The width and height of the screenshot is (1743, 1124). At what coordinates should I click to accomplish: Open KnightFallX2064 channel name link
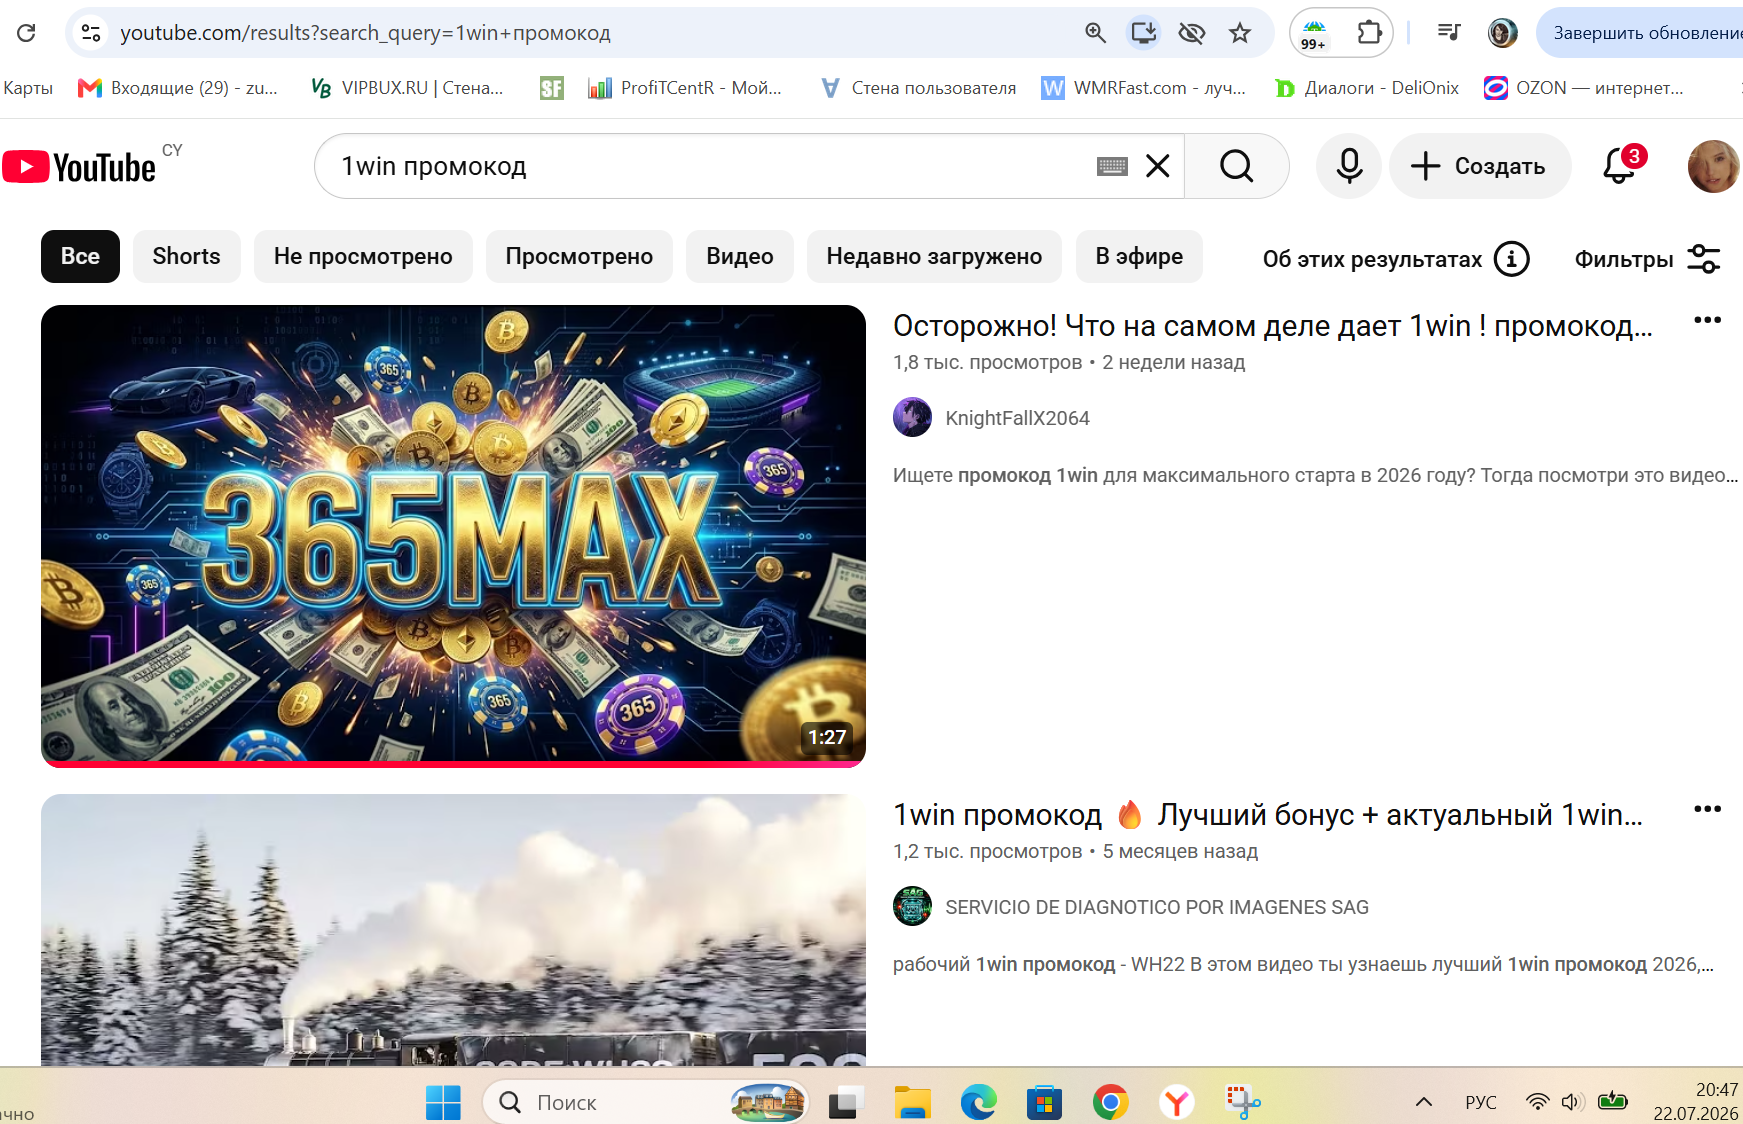click(1017, 418)
